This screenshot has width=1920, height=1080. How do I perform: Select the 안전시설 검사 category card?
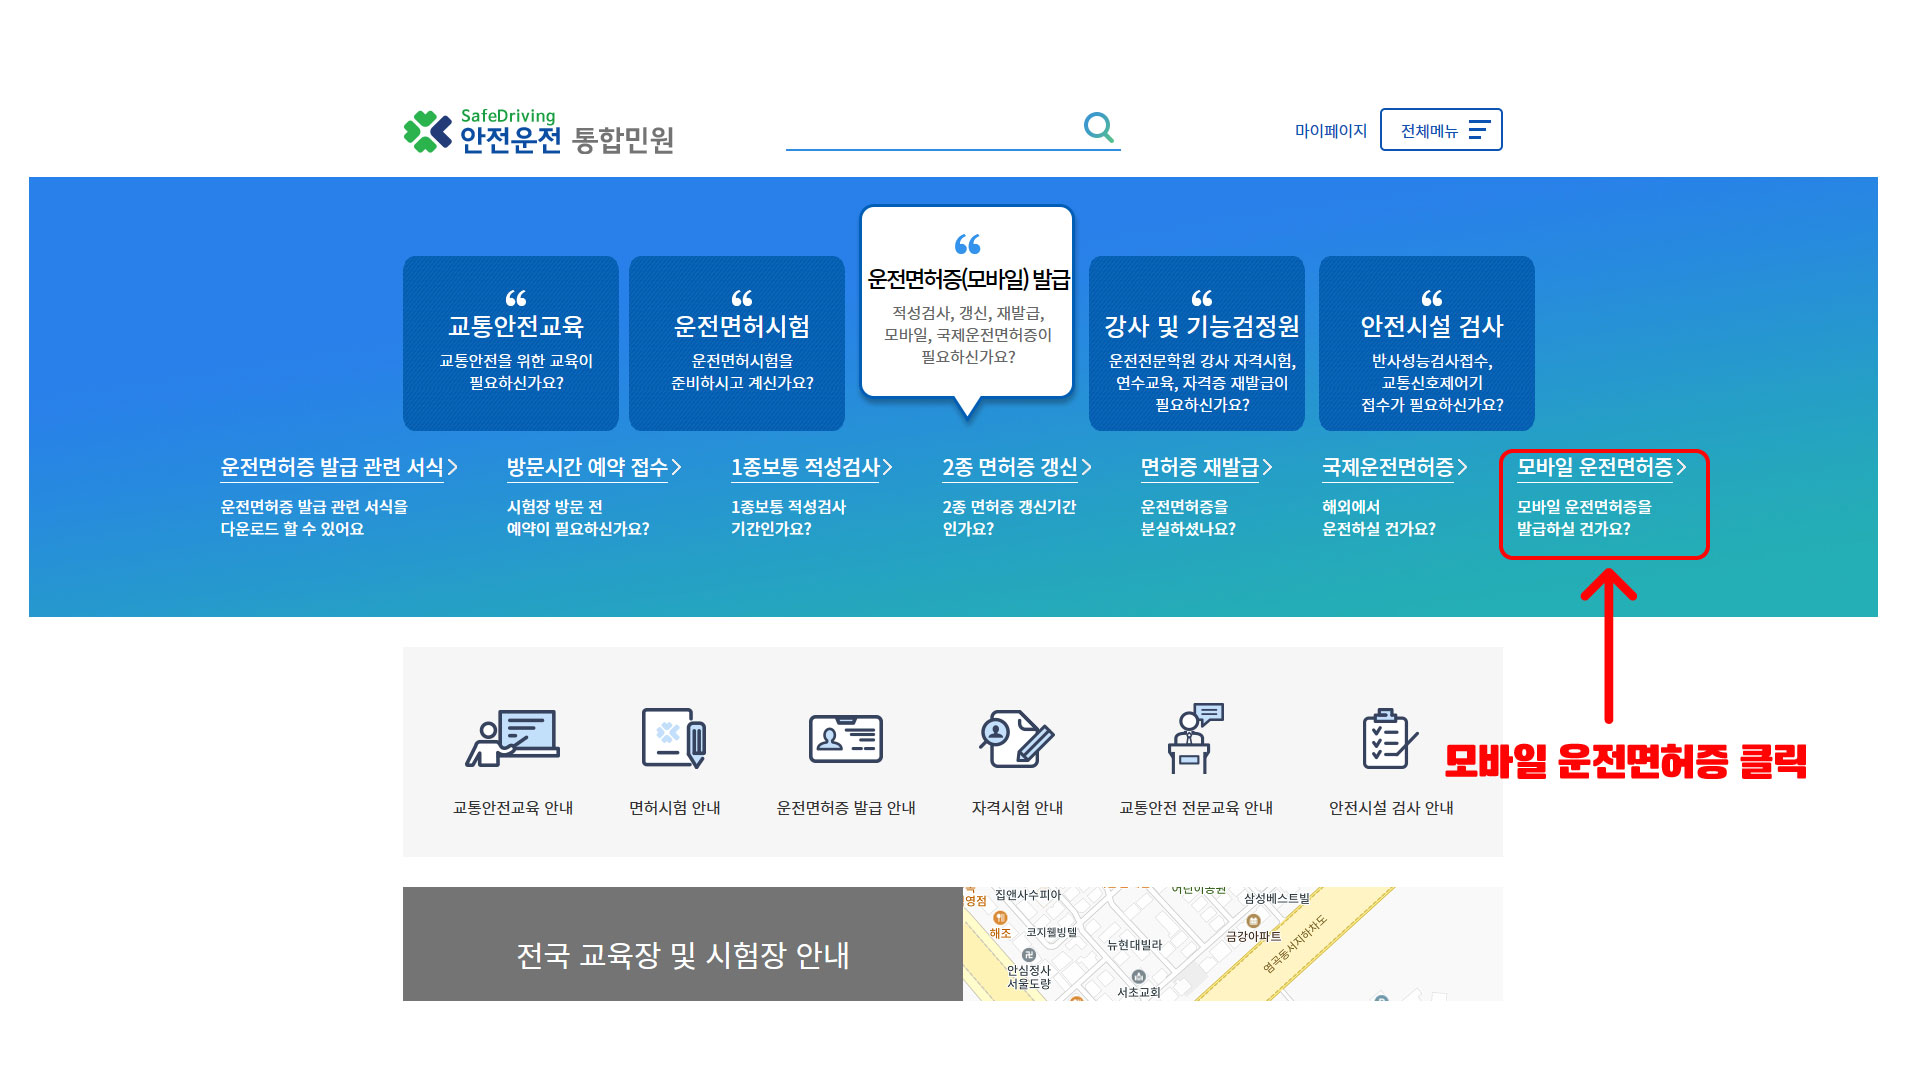(x=1427, y=343)
